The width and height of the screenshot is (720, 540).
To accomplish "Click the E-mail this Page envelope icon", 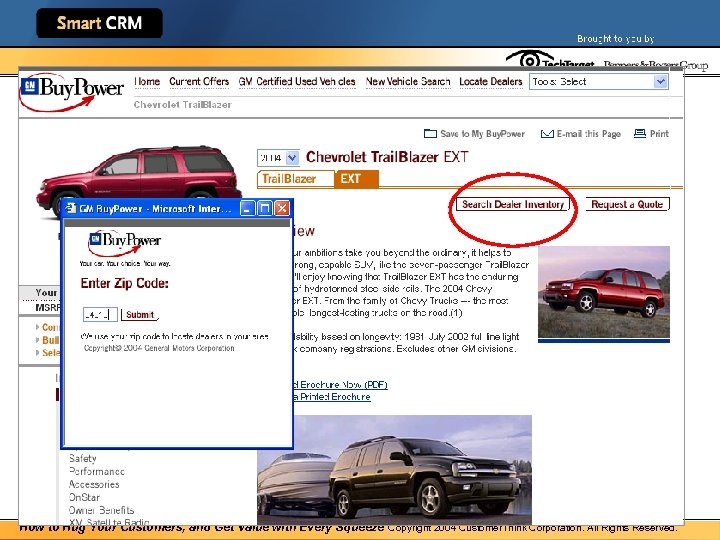I will click(547, 134).
